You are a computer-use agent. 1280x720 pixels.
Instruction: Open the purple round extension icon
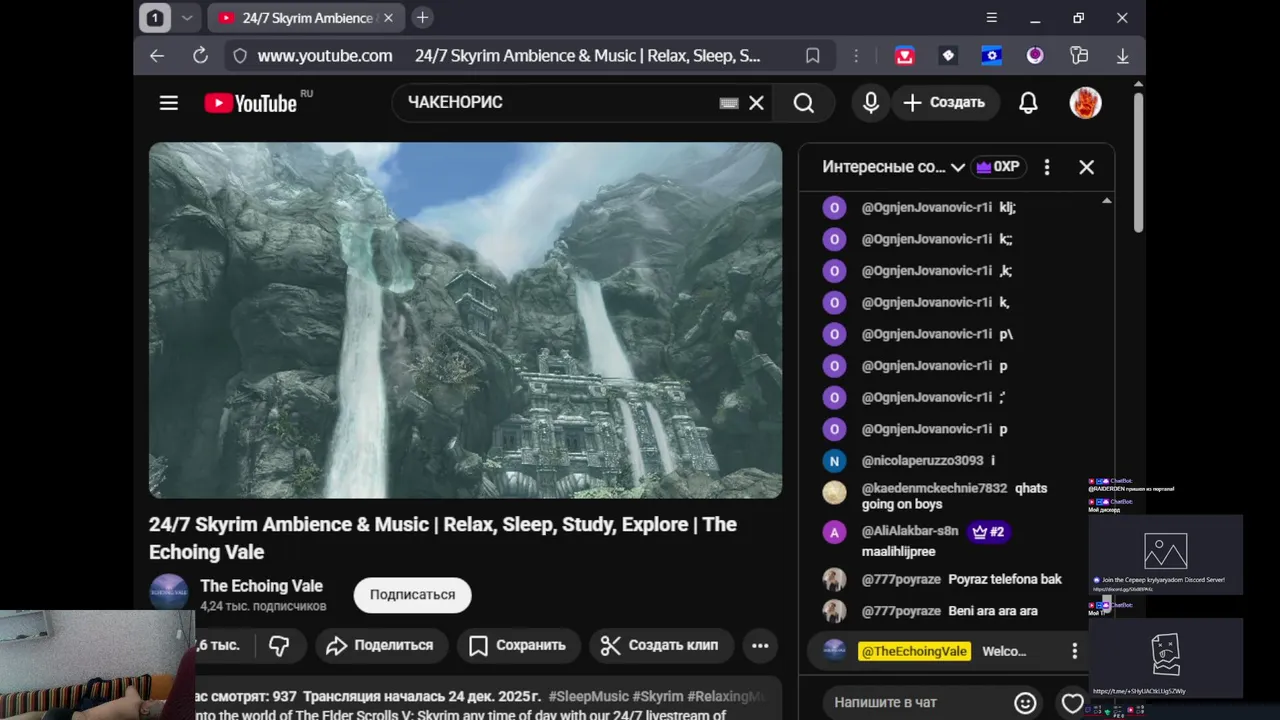[1035, 56]
